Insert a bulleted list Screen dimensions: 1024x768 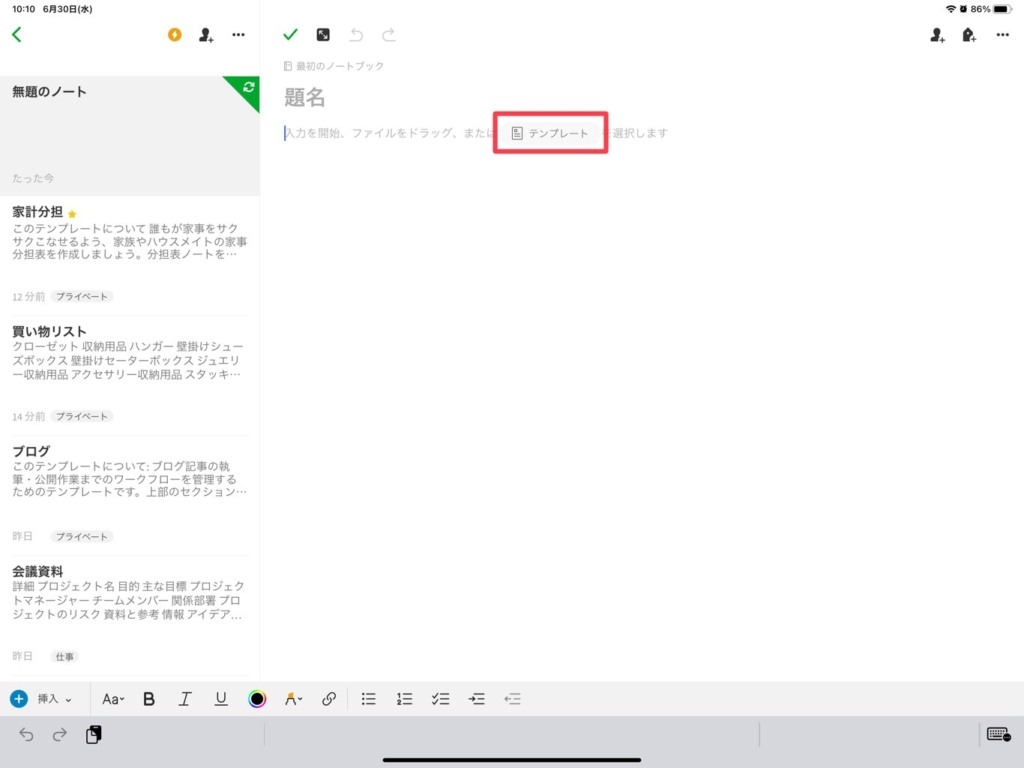tap(368, 699)
